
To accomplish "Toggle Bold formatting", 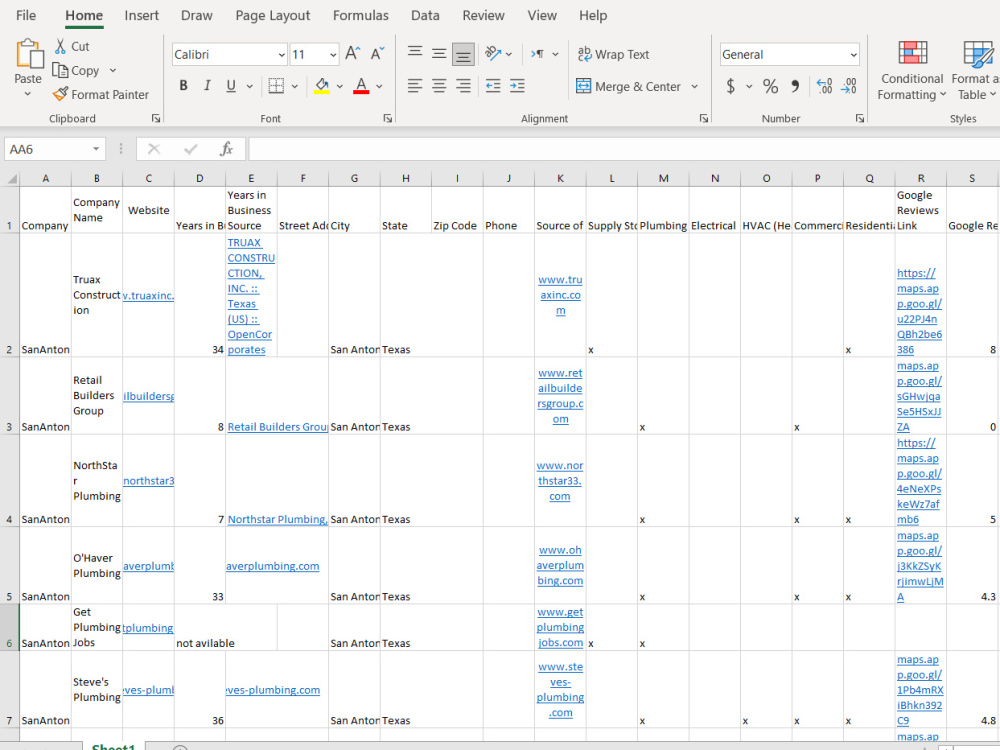I will click(x=184, y=85).
